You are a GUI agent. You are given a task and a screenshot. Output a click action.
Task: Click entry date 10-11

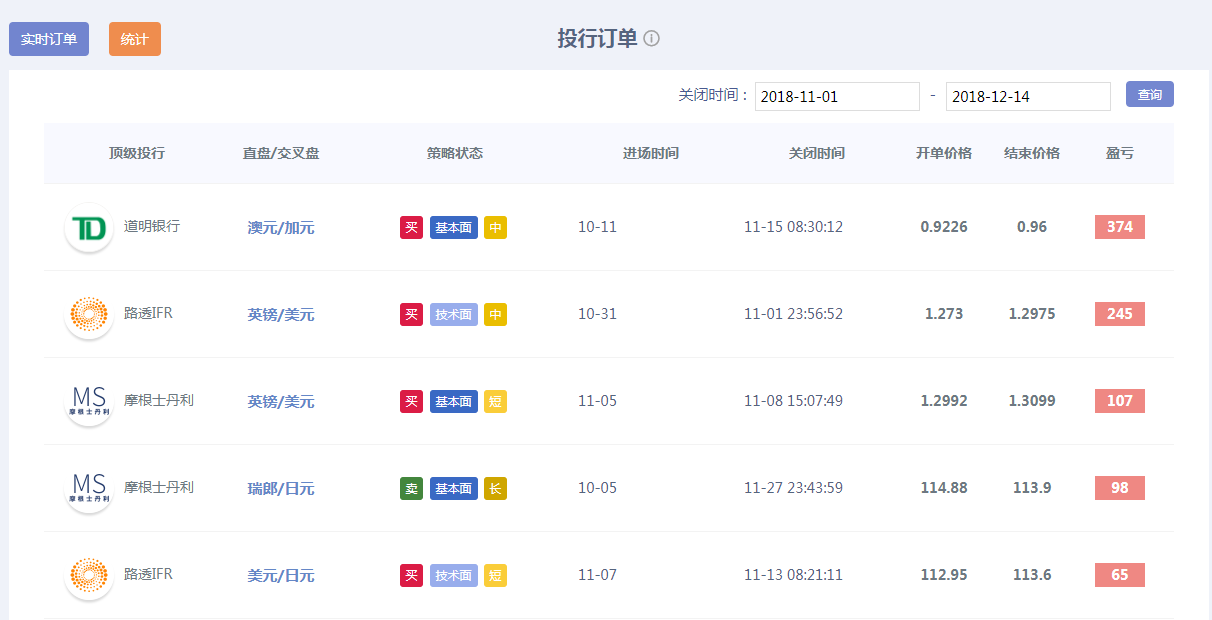[x=598, y=227]
